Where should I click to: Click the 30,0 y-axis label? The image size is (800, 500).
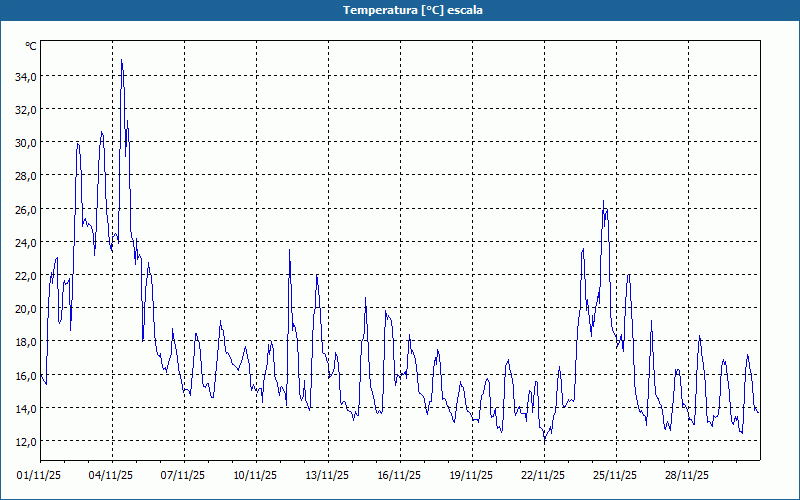coord(25,142)
